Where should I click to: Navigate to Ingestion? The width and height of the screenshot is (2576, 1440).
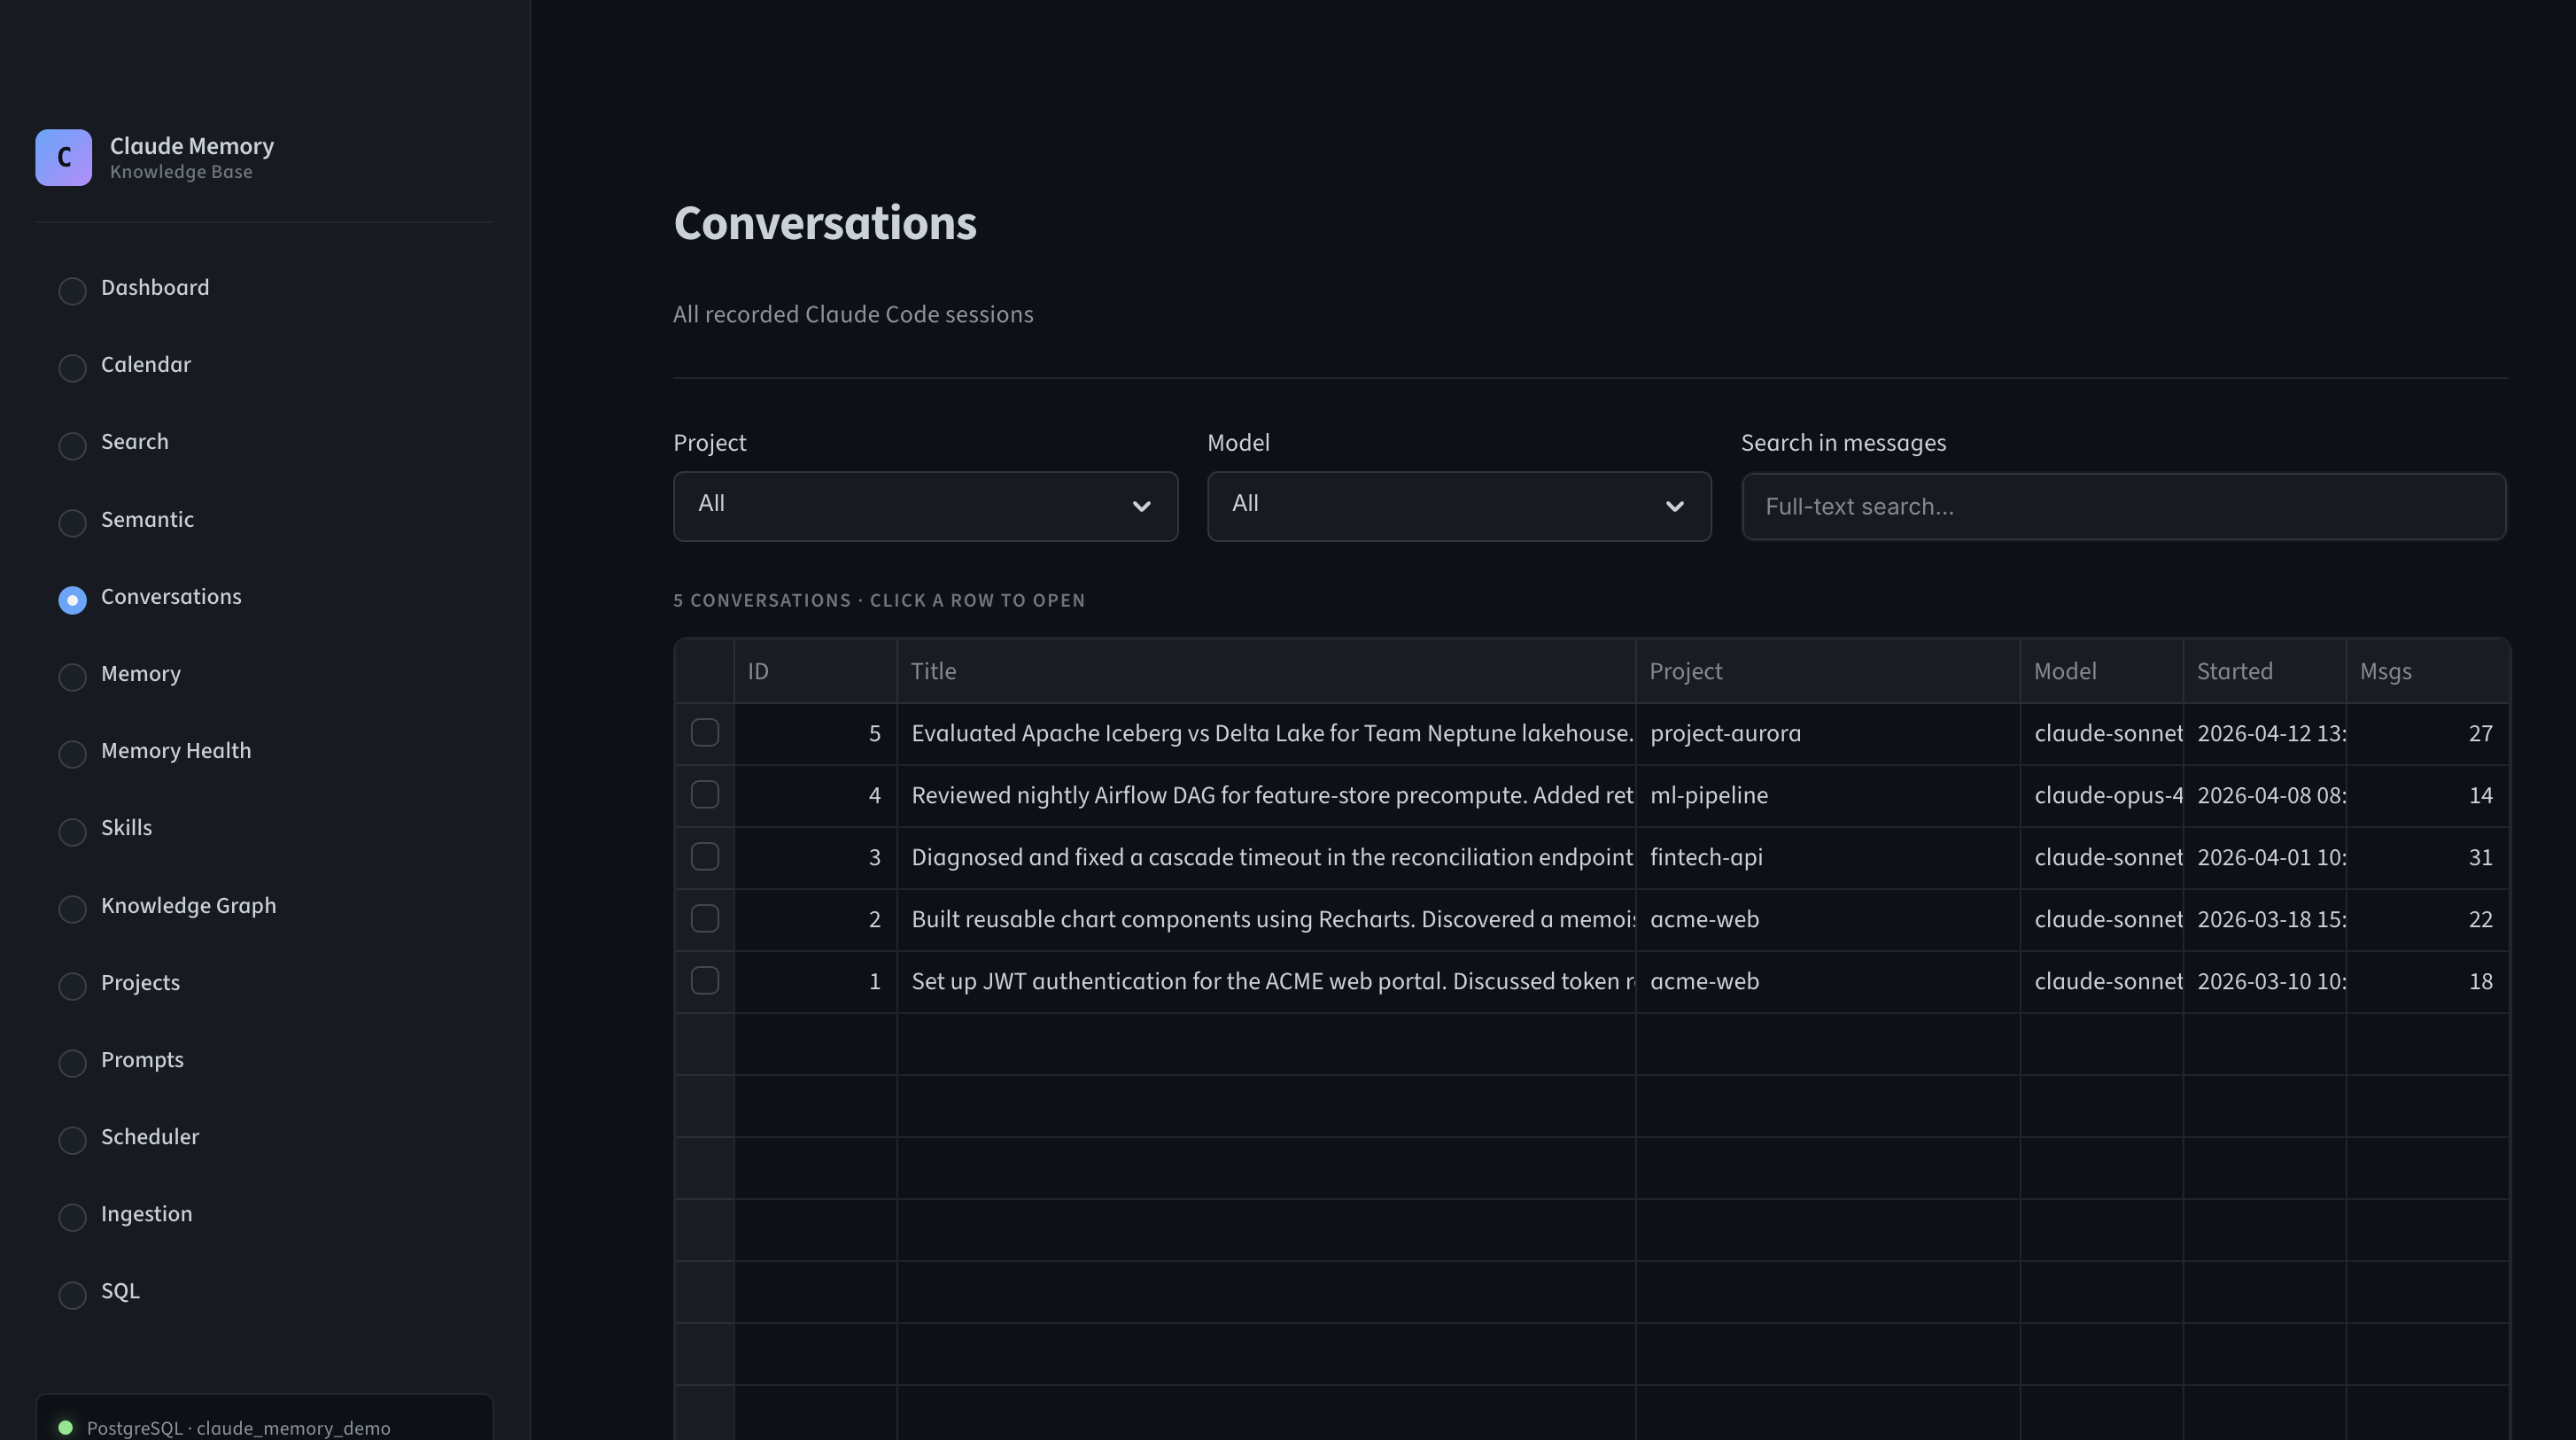click(x=146, y=1214)
